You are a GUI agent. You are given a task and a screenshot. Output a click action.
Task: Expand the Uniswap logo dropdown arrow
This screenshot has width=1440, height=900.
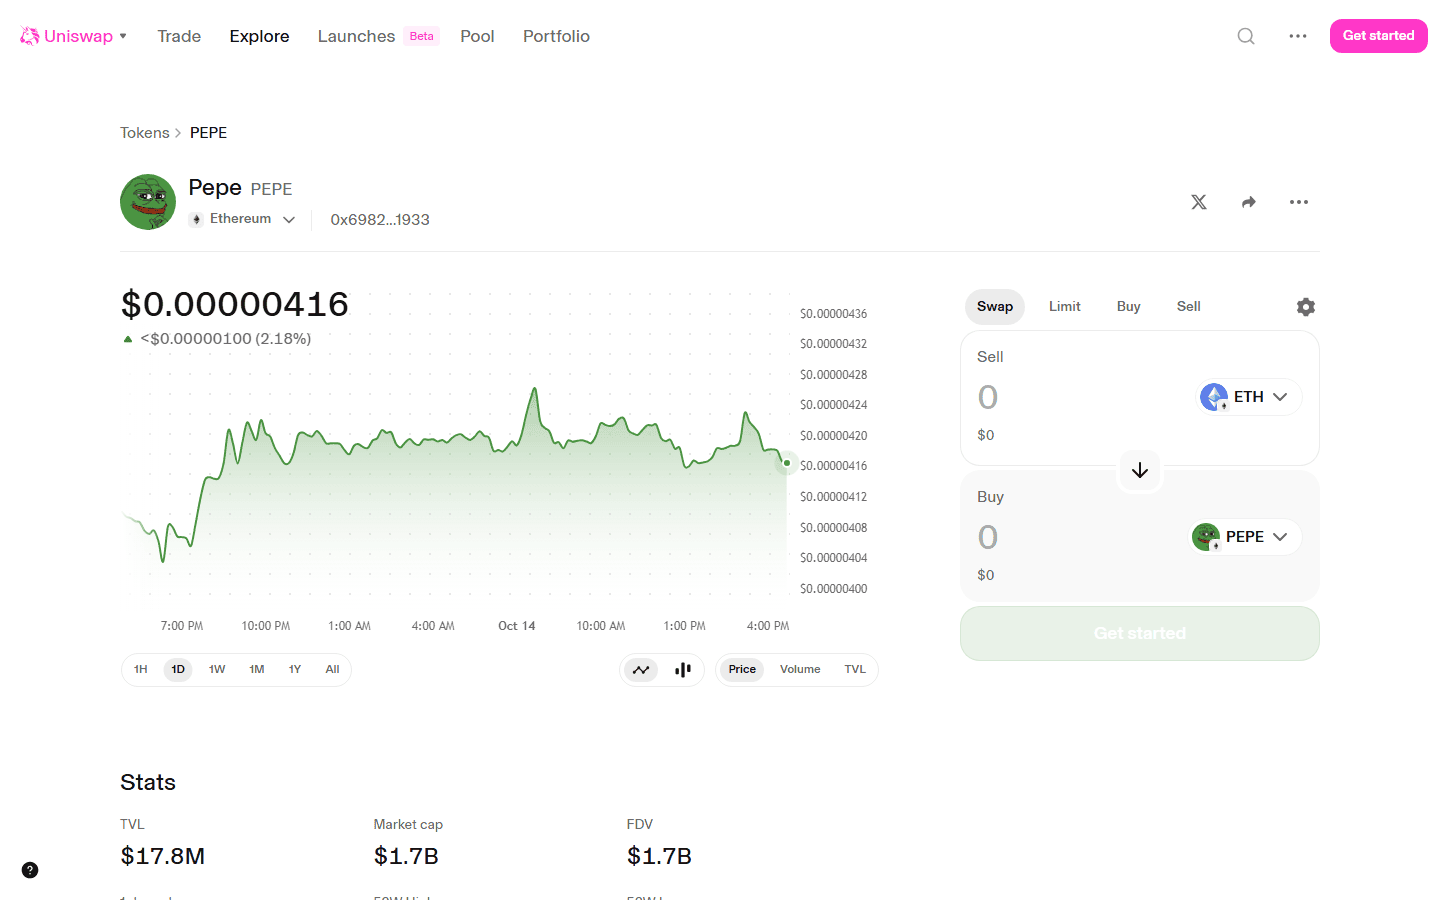click(123, 36)
